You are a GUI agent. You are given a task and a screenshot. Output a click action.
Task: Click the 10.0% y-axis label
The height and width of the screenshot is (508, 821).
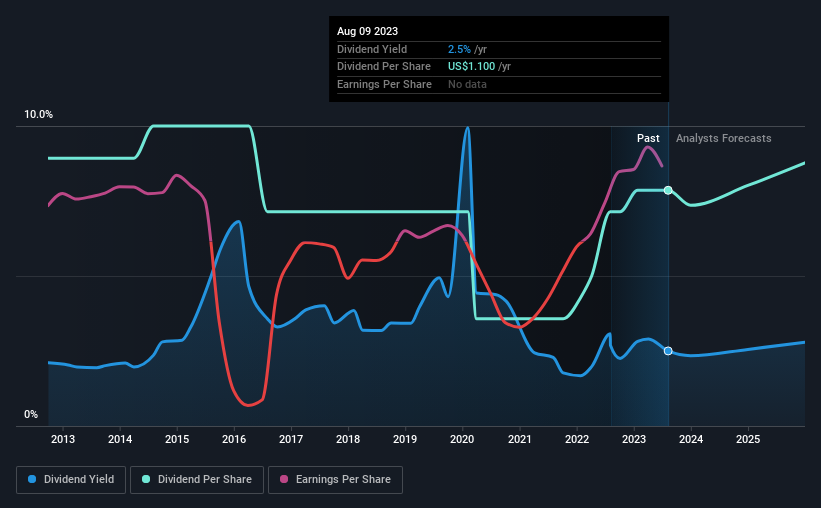pos(38,115)
